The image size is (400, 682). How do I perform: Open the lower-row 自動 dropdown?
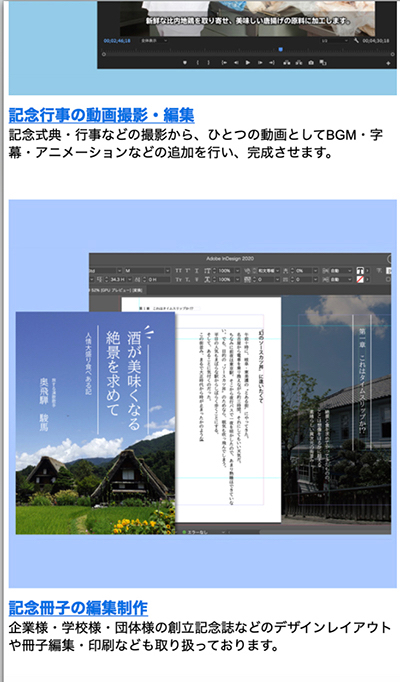point(340,279)
